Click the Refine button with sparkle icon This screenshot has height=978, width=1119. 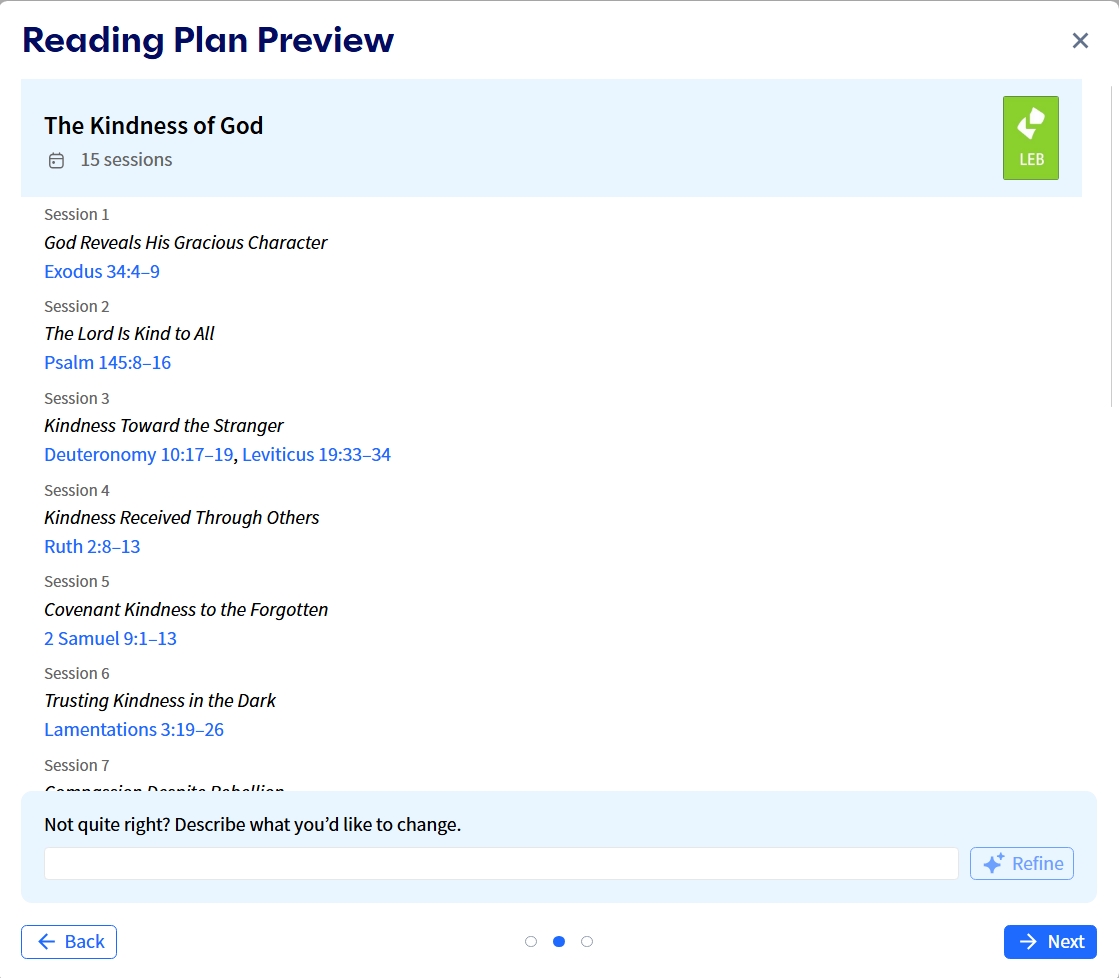(1021, 864)
